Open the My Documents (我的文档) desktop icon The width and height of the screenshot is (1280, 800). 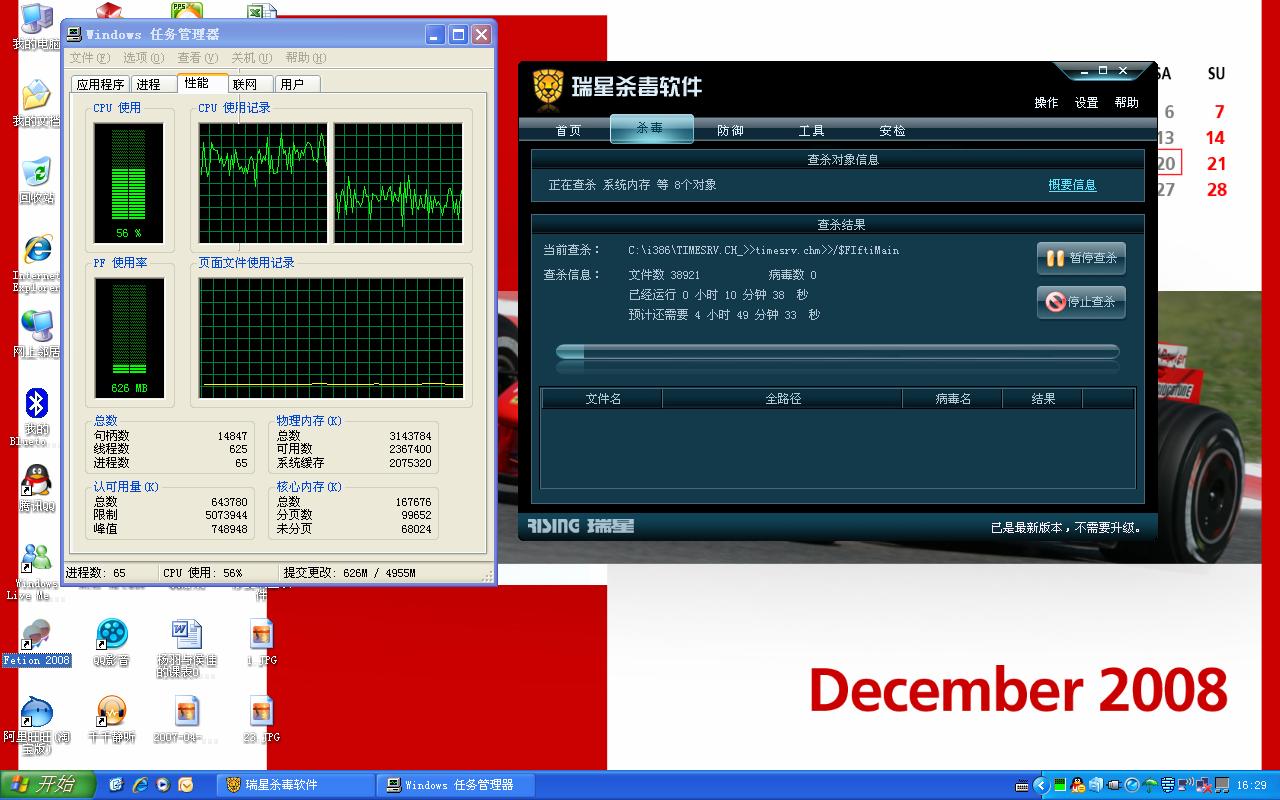point(36,103)
